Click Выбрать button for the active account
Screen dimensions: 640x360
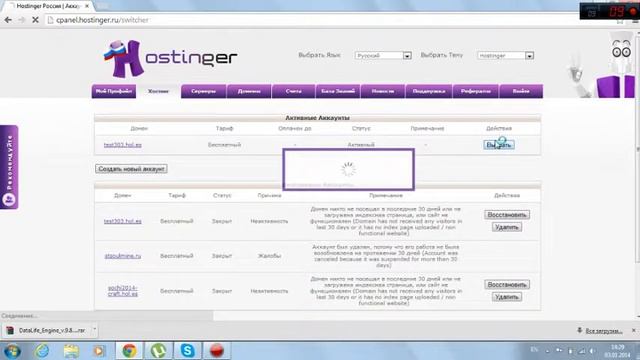[499, 145]
